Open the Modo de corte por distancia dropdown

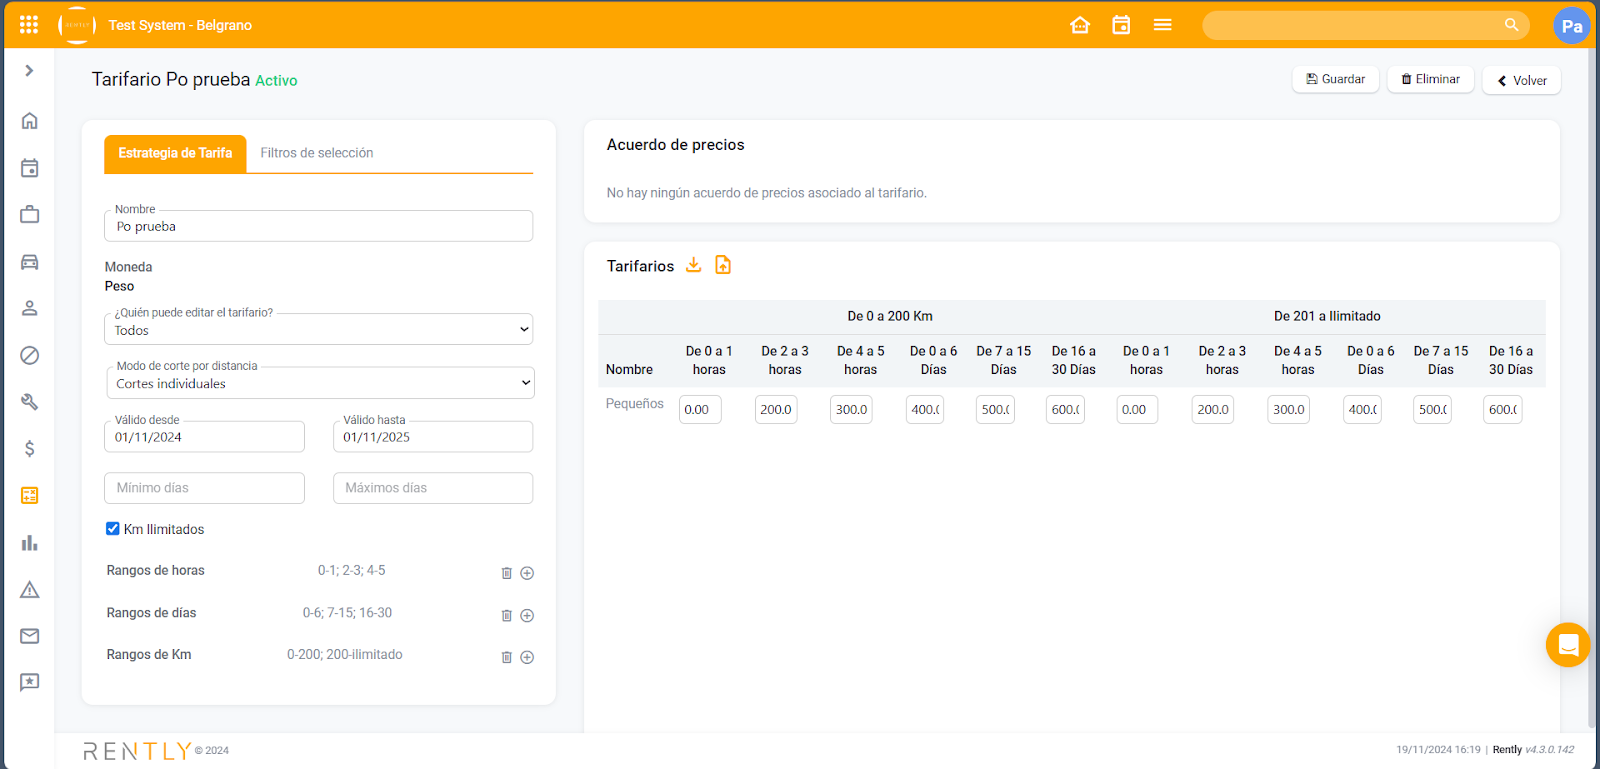point(319,383)
